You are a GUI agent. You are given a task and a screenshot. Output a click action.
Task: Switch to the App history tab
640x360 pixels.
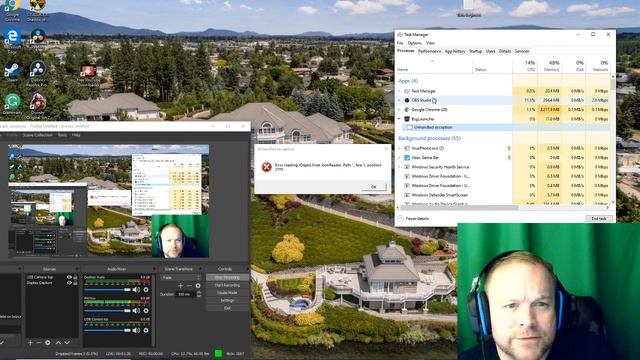pyautogui.click(x=455, y=51)
